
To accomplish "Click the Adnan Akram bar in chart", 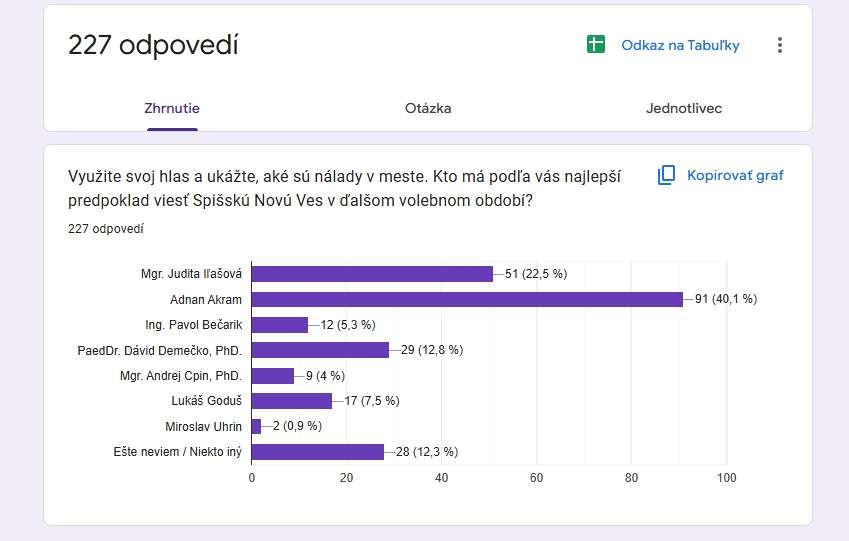I will (467, 299).
